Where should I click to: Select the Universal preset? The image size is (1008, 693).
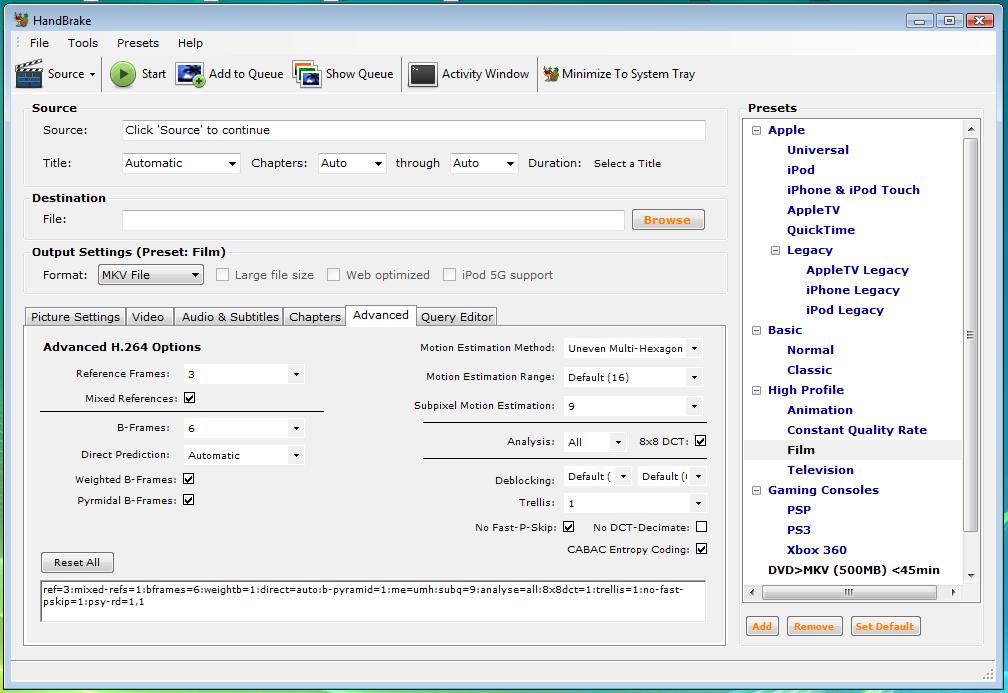818,150
